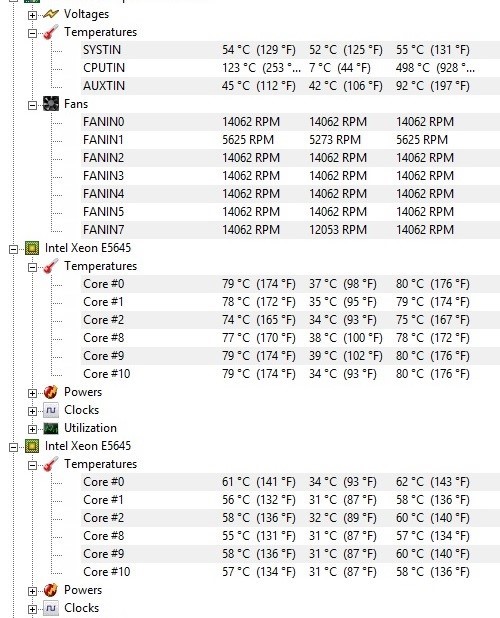Expand the Utilization node

click(32, 429)
